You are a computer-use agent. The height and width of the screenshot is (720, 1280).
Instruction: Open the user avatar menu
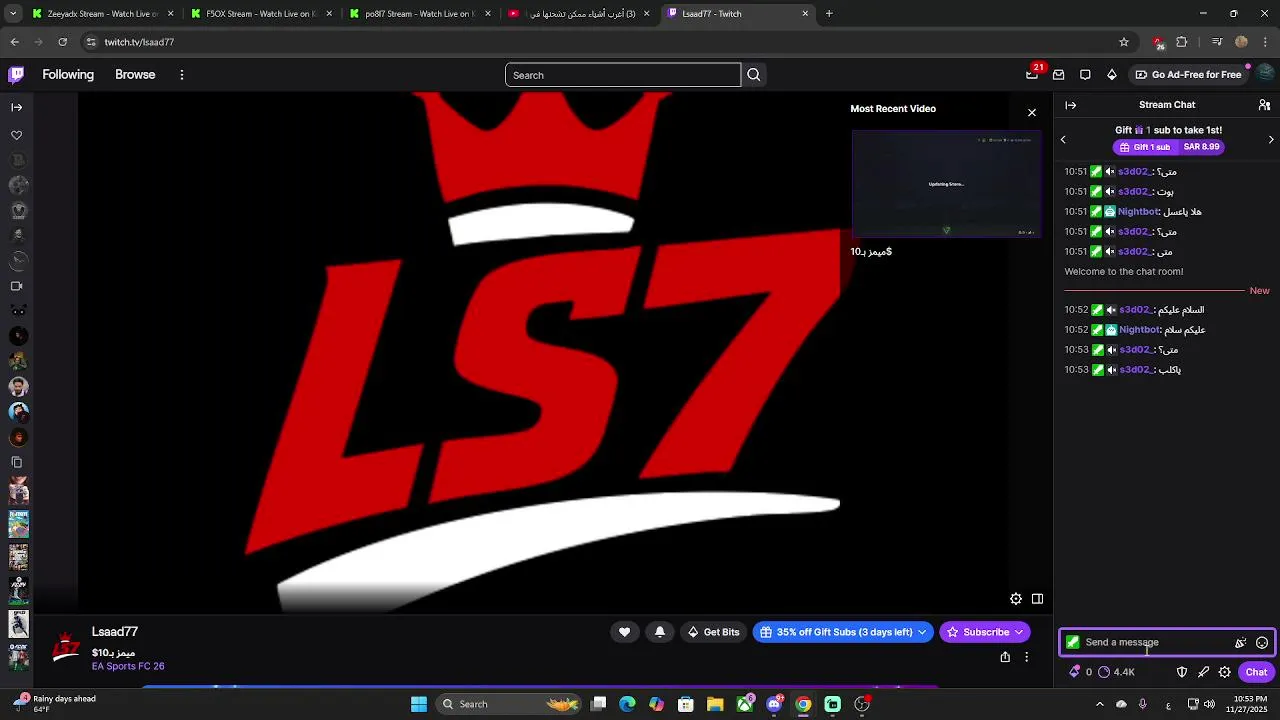pyautogui.click(x=1267, y=75)
